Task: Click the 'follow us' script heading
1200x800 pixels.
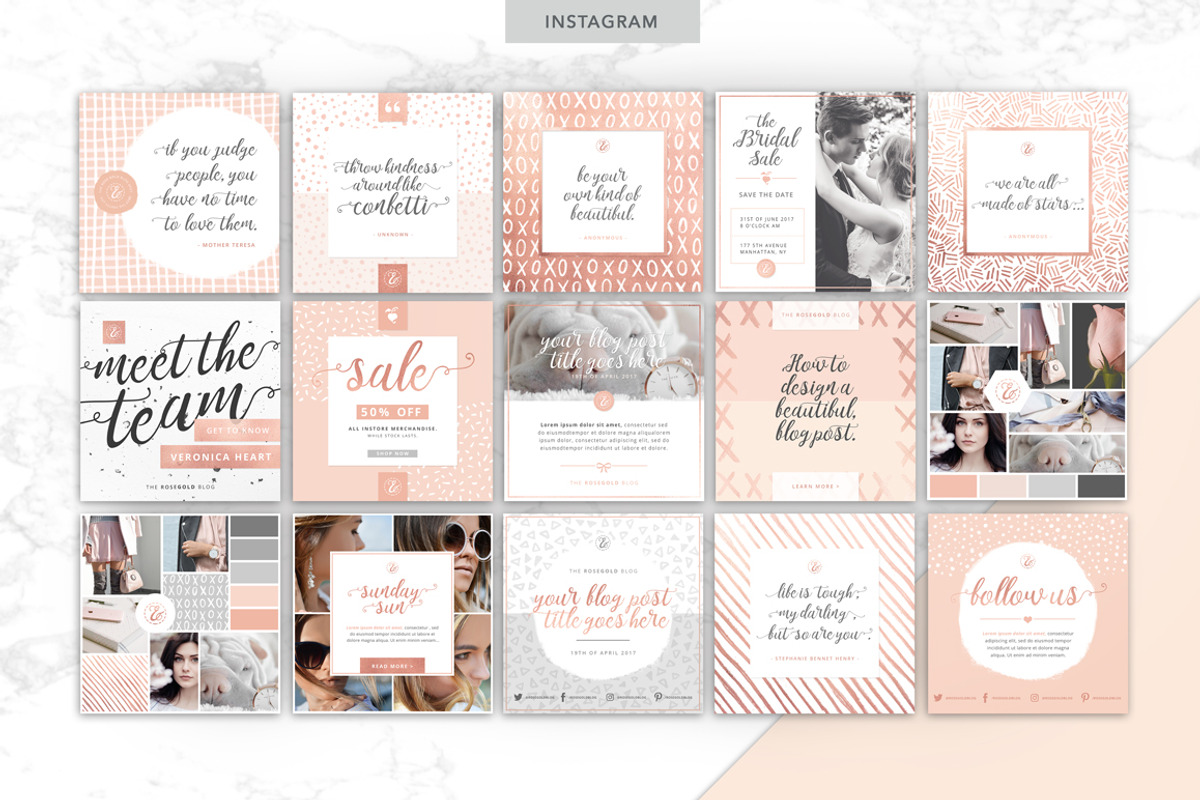Action: 1027,591
